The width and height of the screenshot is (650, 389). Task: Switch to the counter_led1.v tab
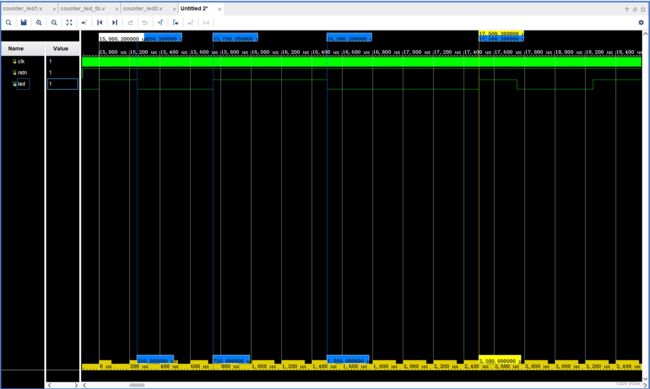tap(23, 8)
